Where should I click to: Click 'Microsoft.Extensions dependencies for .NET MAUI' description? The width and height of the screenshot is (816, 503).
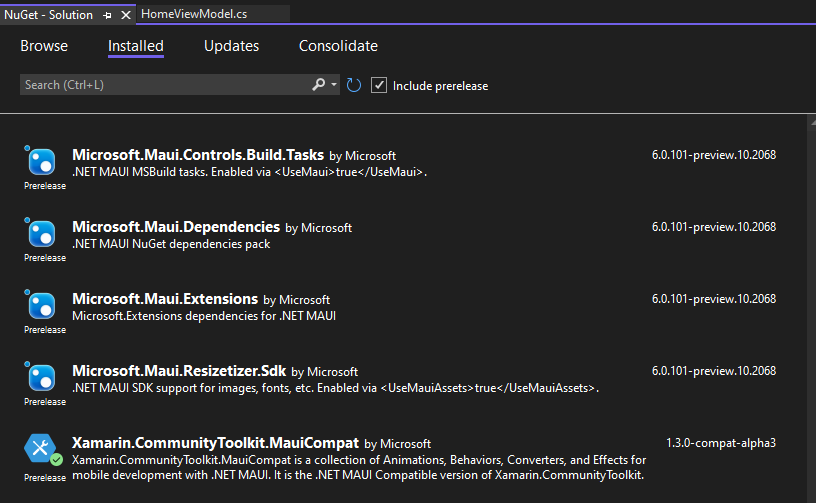coord(204,316)
